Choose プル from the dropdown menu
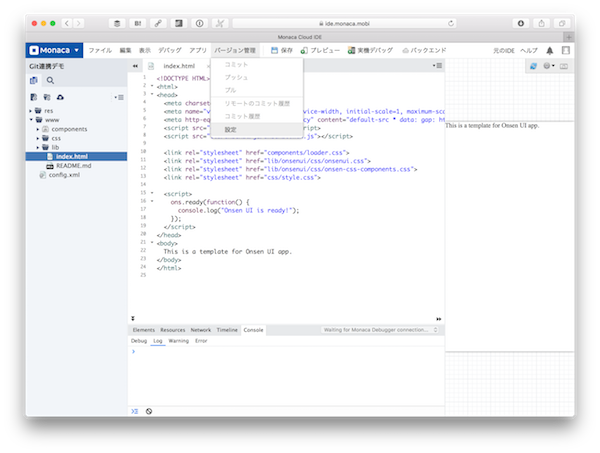600x453 pixels. (257, 90)
